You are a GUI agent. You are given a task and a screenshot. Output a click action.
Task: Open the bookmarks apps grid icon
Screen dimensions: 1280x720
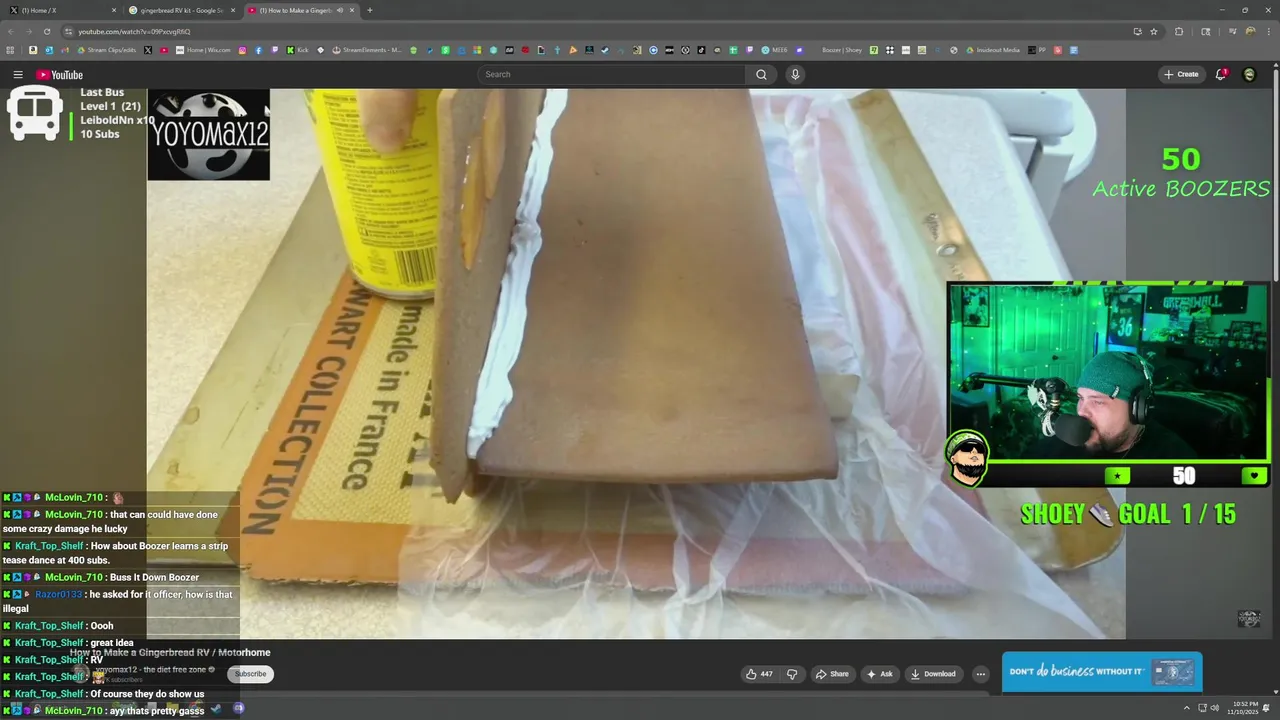[10, 50]
